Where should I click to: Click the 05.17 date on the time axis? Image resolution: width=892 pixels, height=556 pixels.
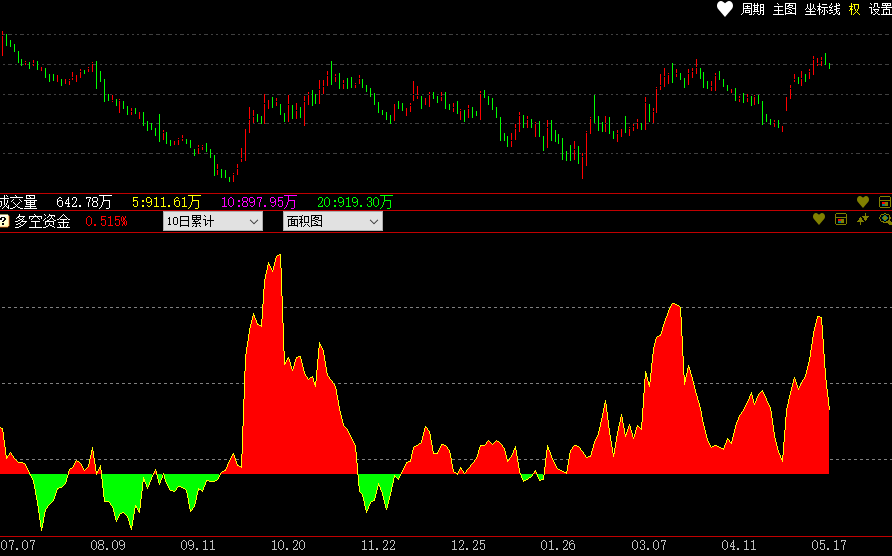829,545
